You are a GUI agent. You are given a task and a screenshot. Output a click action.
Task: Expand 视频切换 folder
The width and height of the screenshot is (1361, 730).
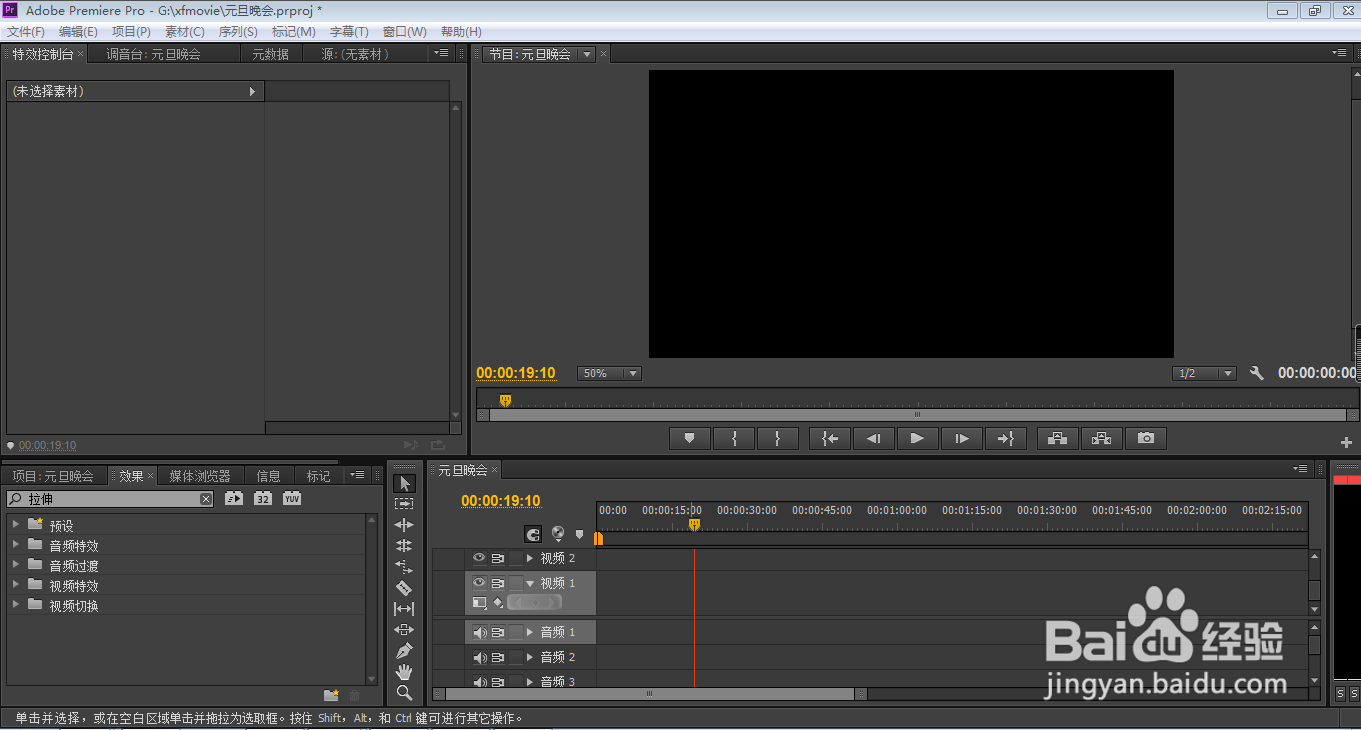16,605
